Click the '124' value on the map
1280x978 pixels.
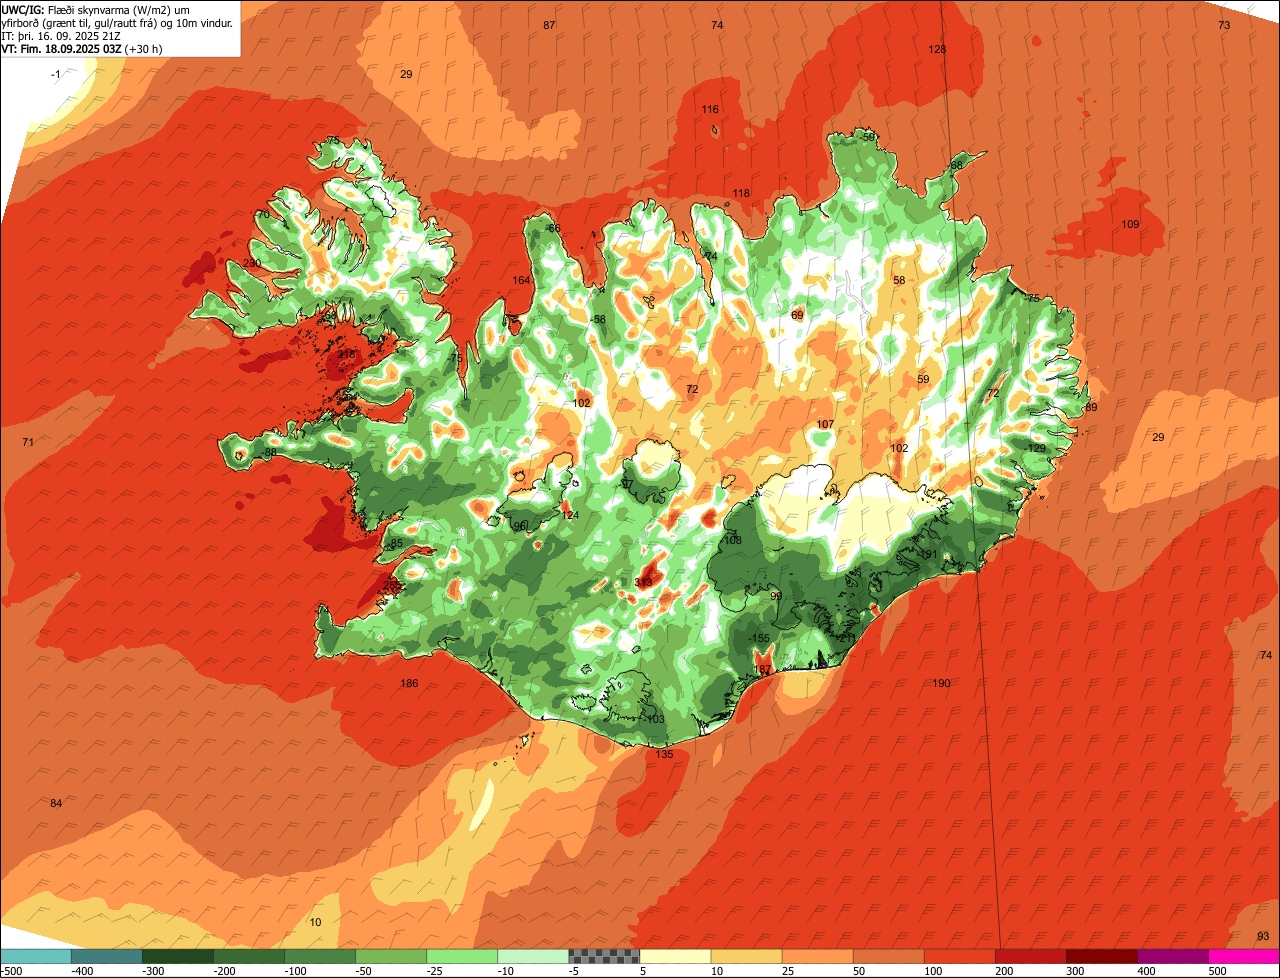570,515
